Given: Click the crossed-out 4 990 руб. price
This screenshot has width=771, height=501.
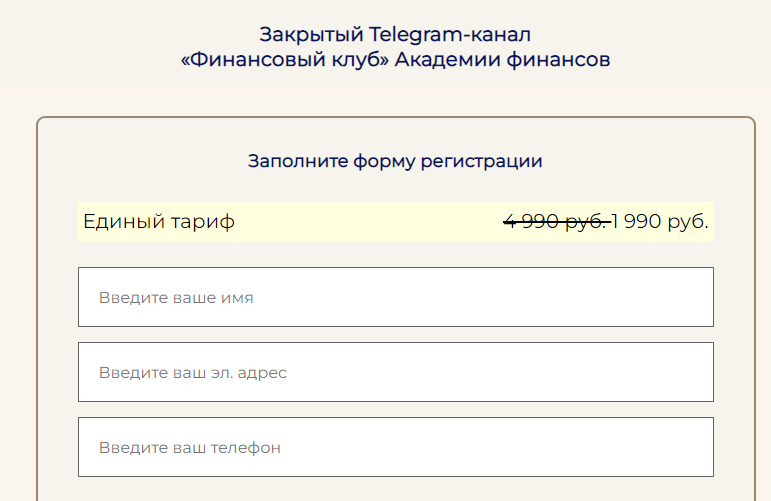Looking at the screenshot, I should [x=556, y=221].
